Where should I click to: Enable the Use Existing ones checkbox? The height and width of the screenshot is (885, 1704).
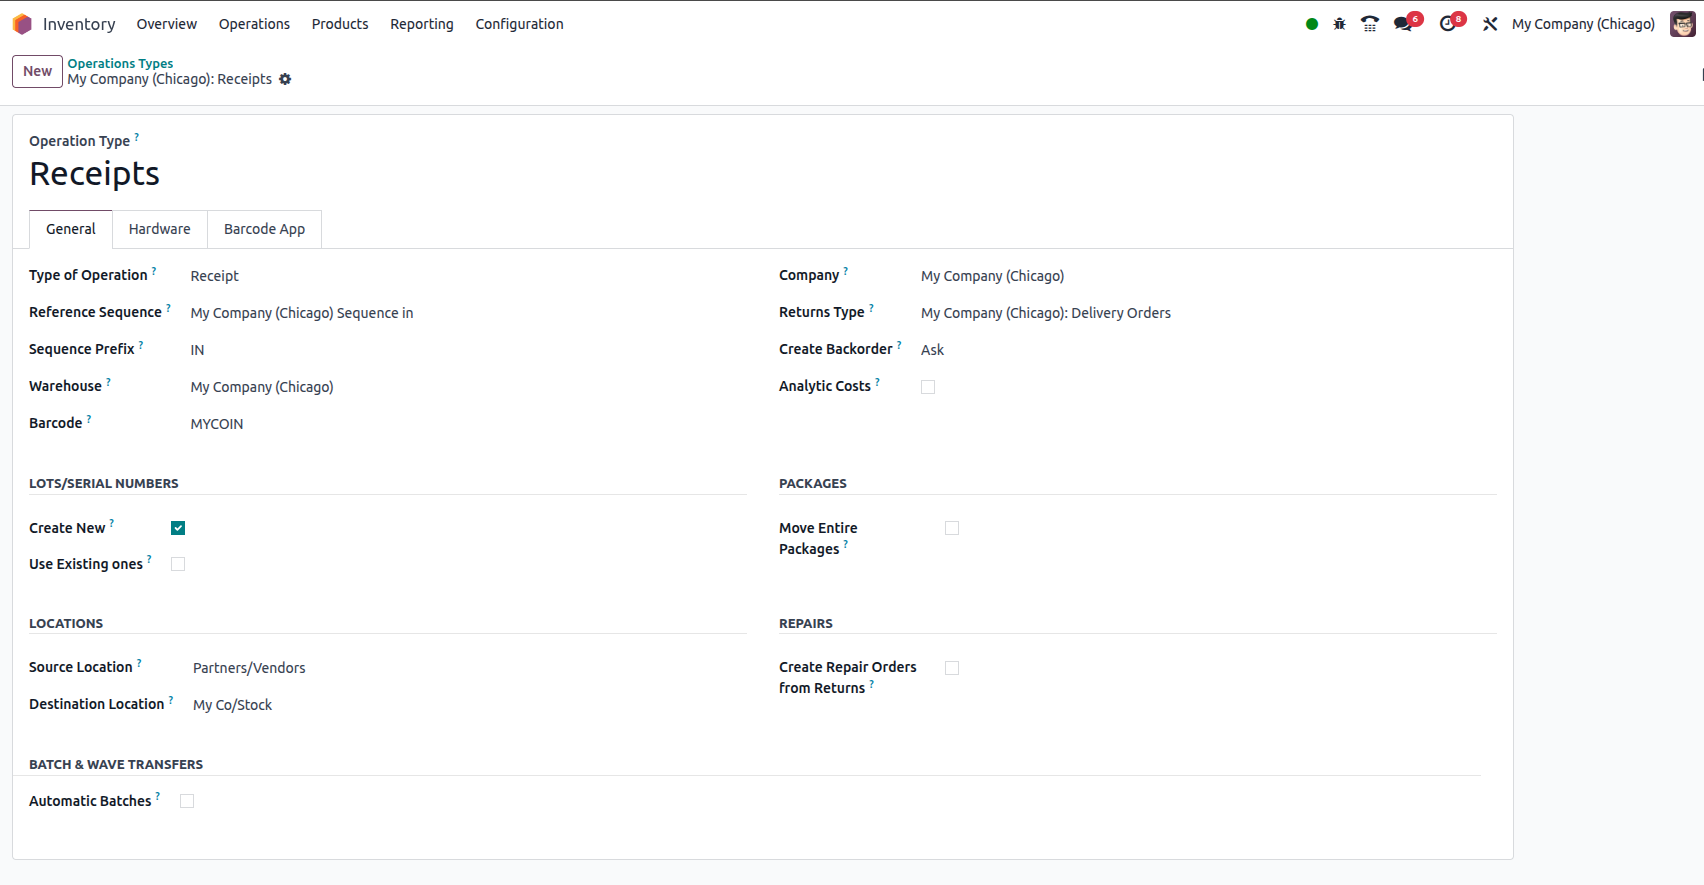click(x=178, y=564)
